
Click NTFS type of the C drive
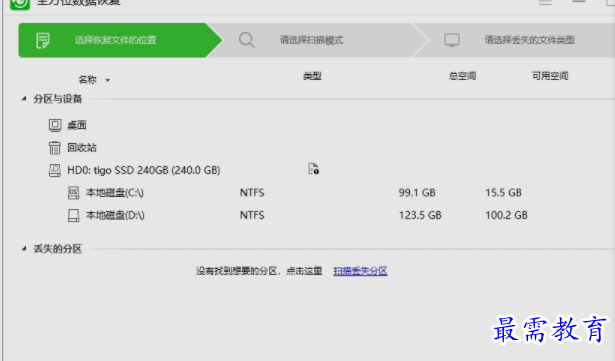point(252,193)
